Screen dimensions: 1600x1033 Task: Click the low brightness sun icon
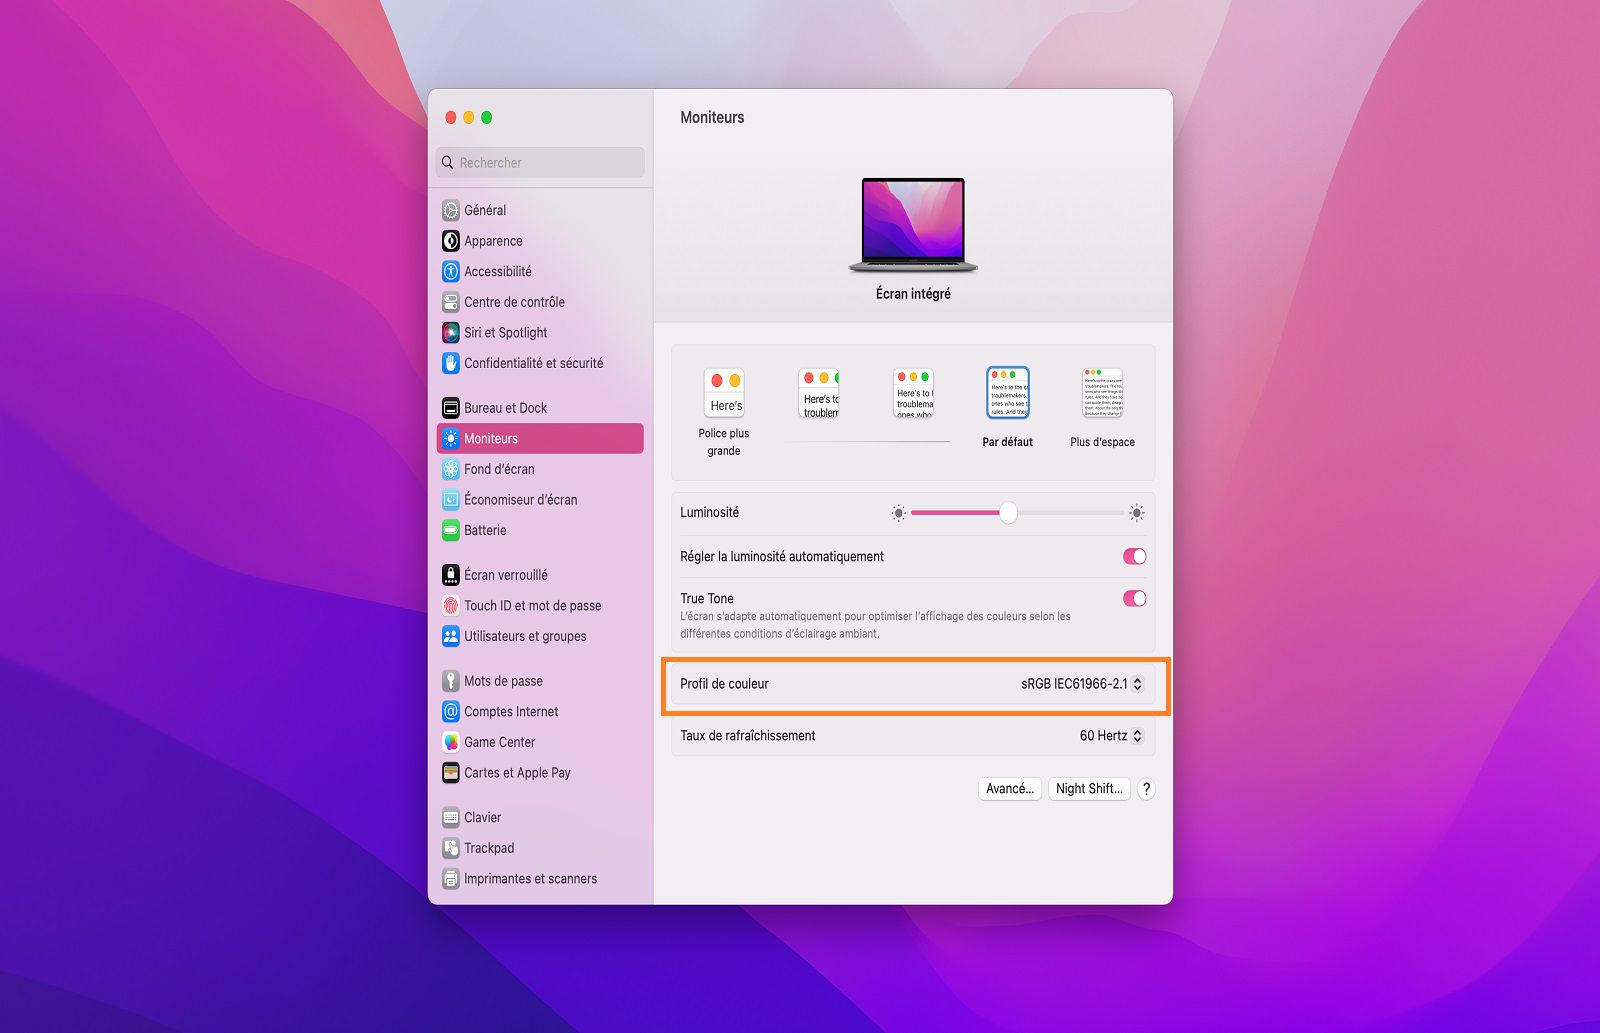[899, 513]
